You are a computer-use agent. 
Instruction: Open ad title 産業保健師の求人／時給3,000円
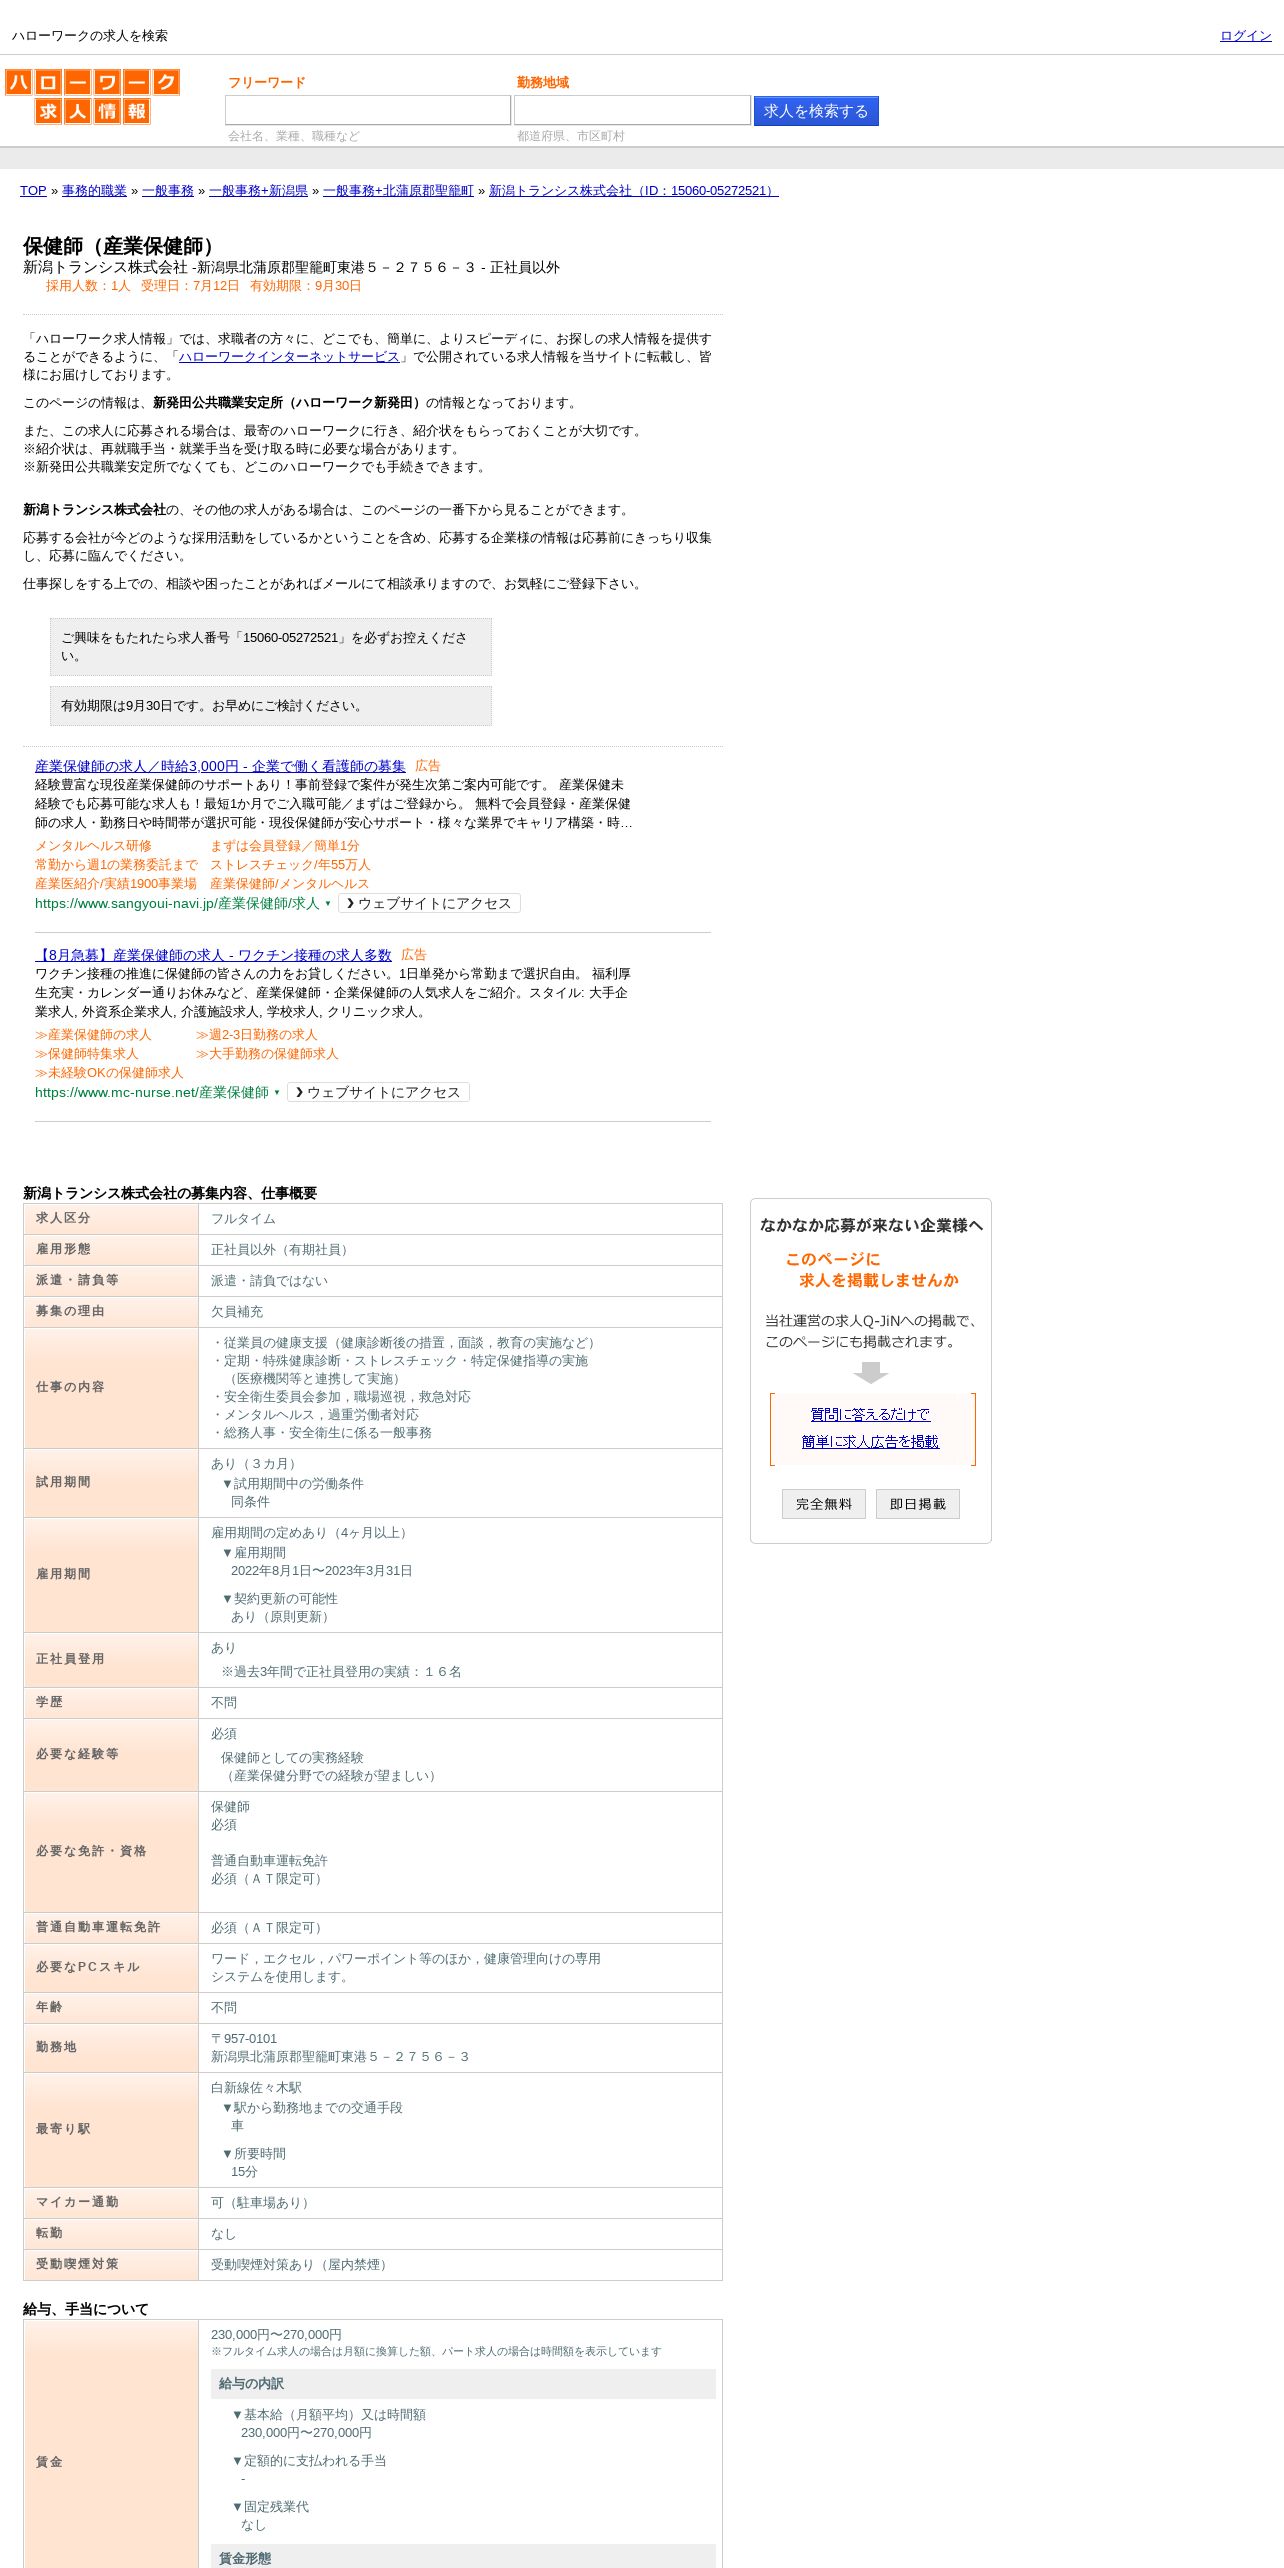[x=220, y=766]
